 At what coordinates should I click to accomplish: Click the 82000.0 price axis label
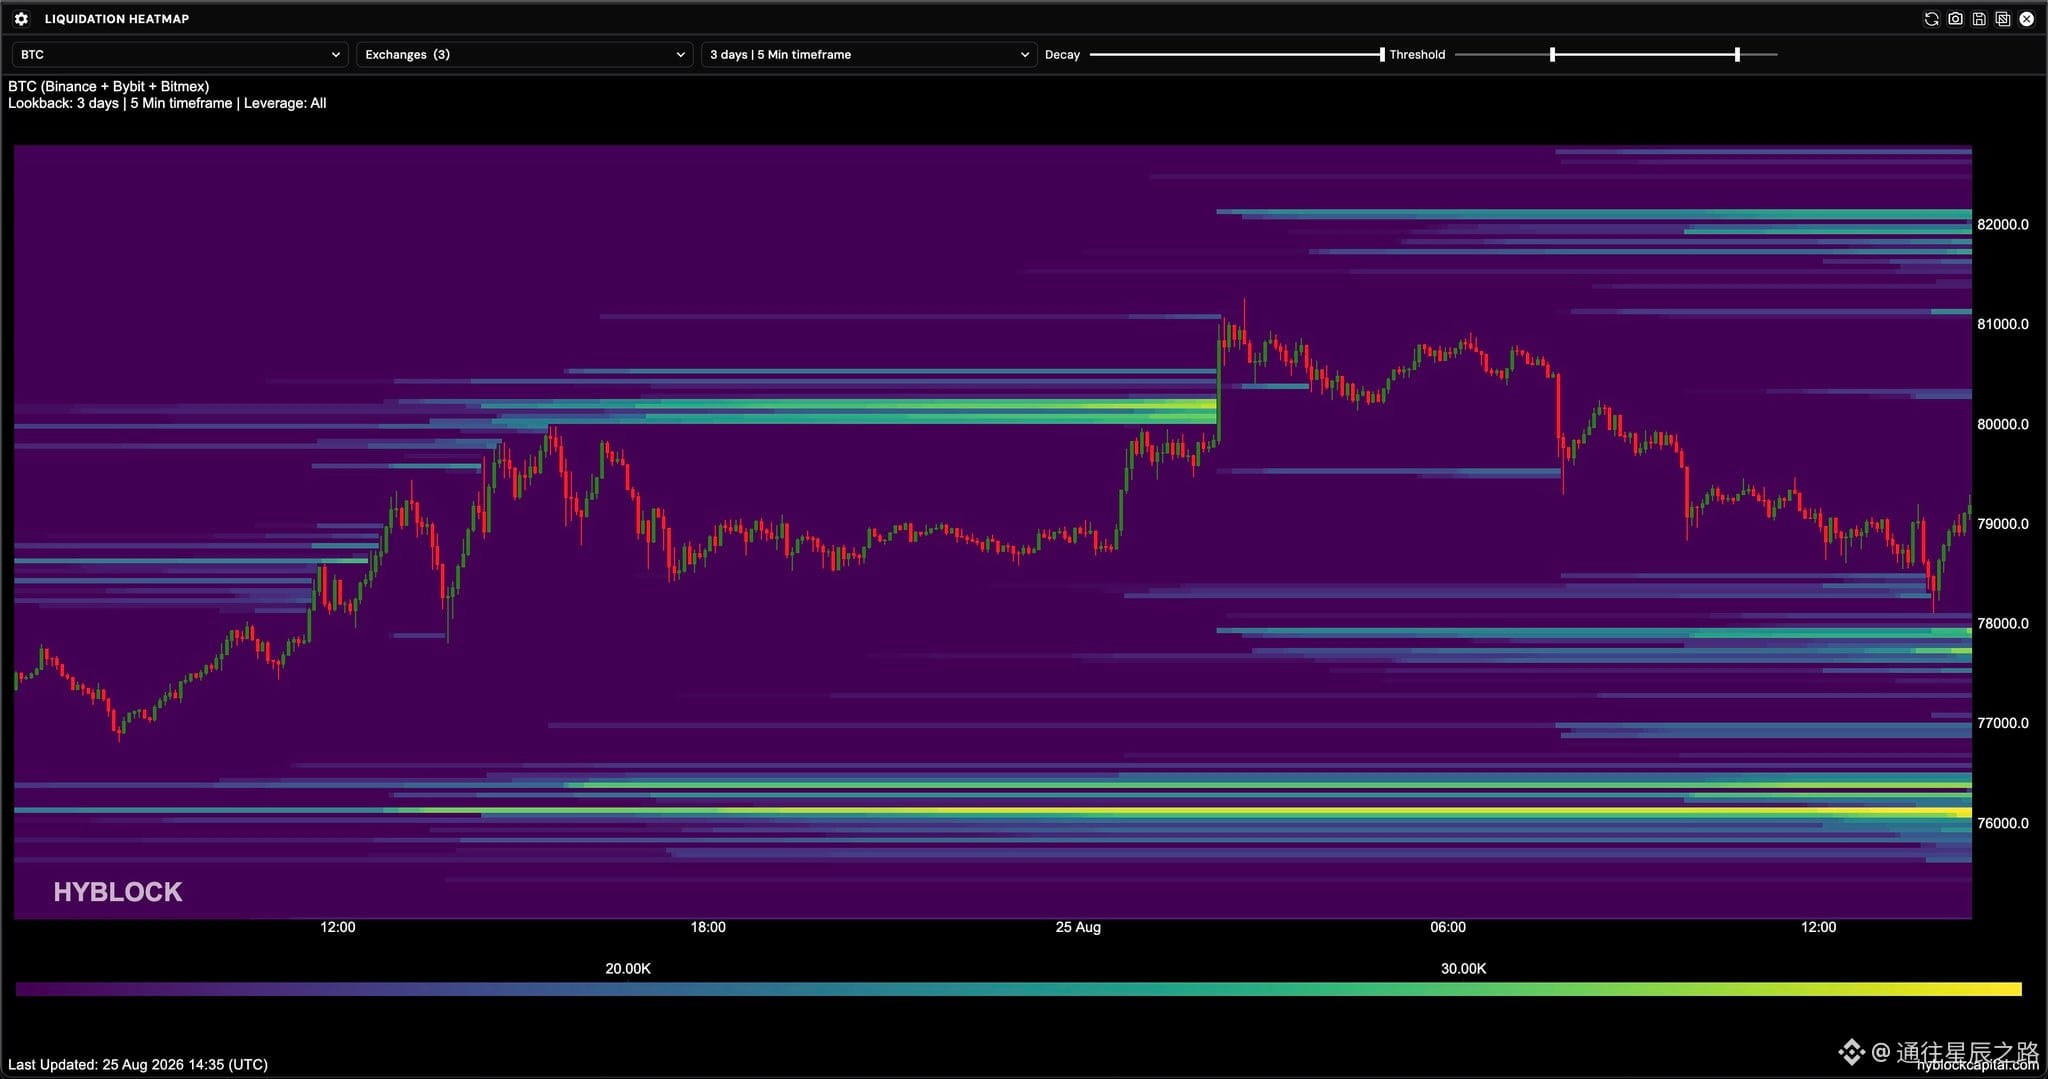click(x=2002, y=225)
